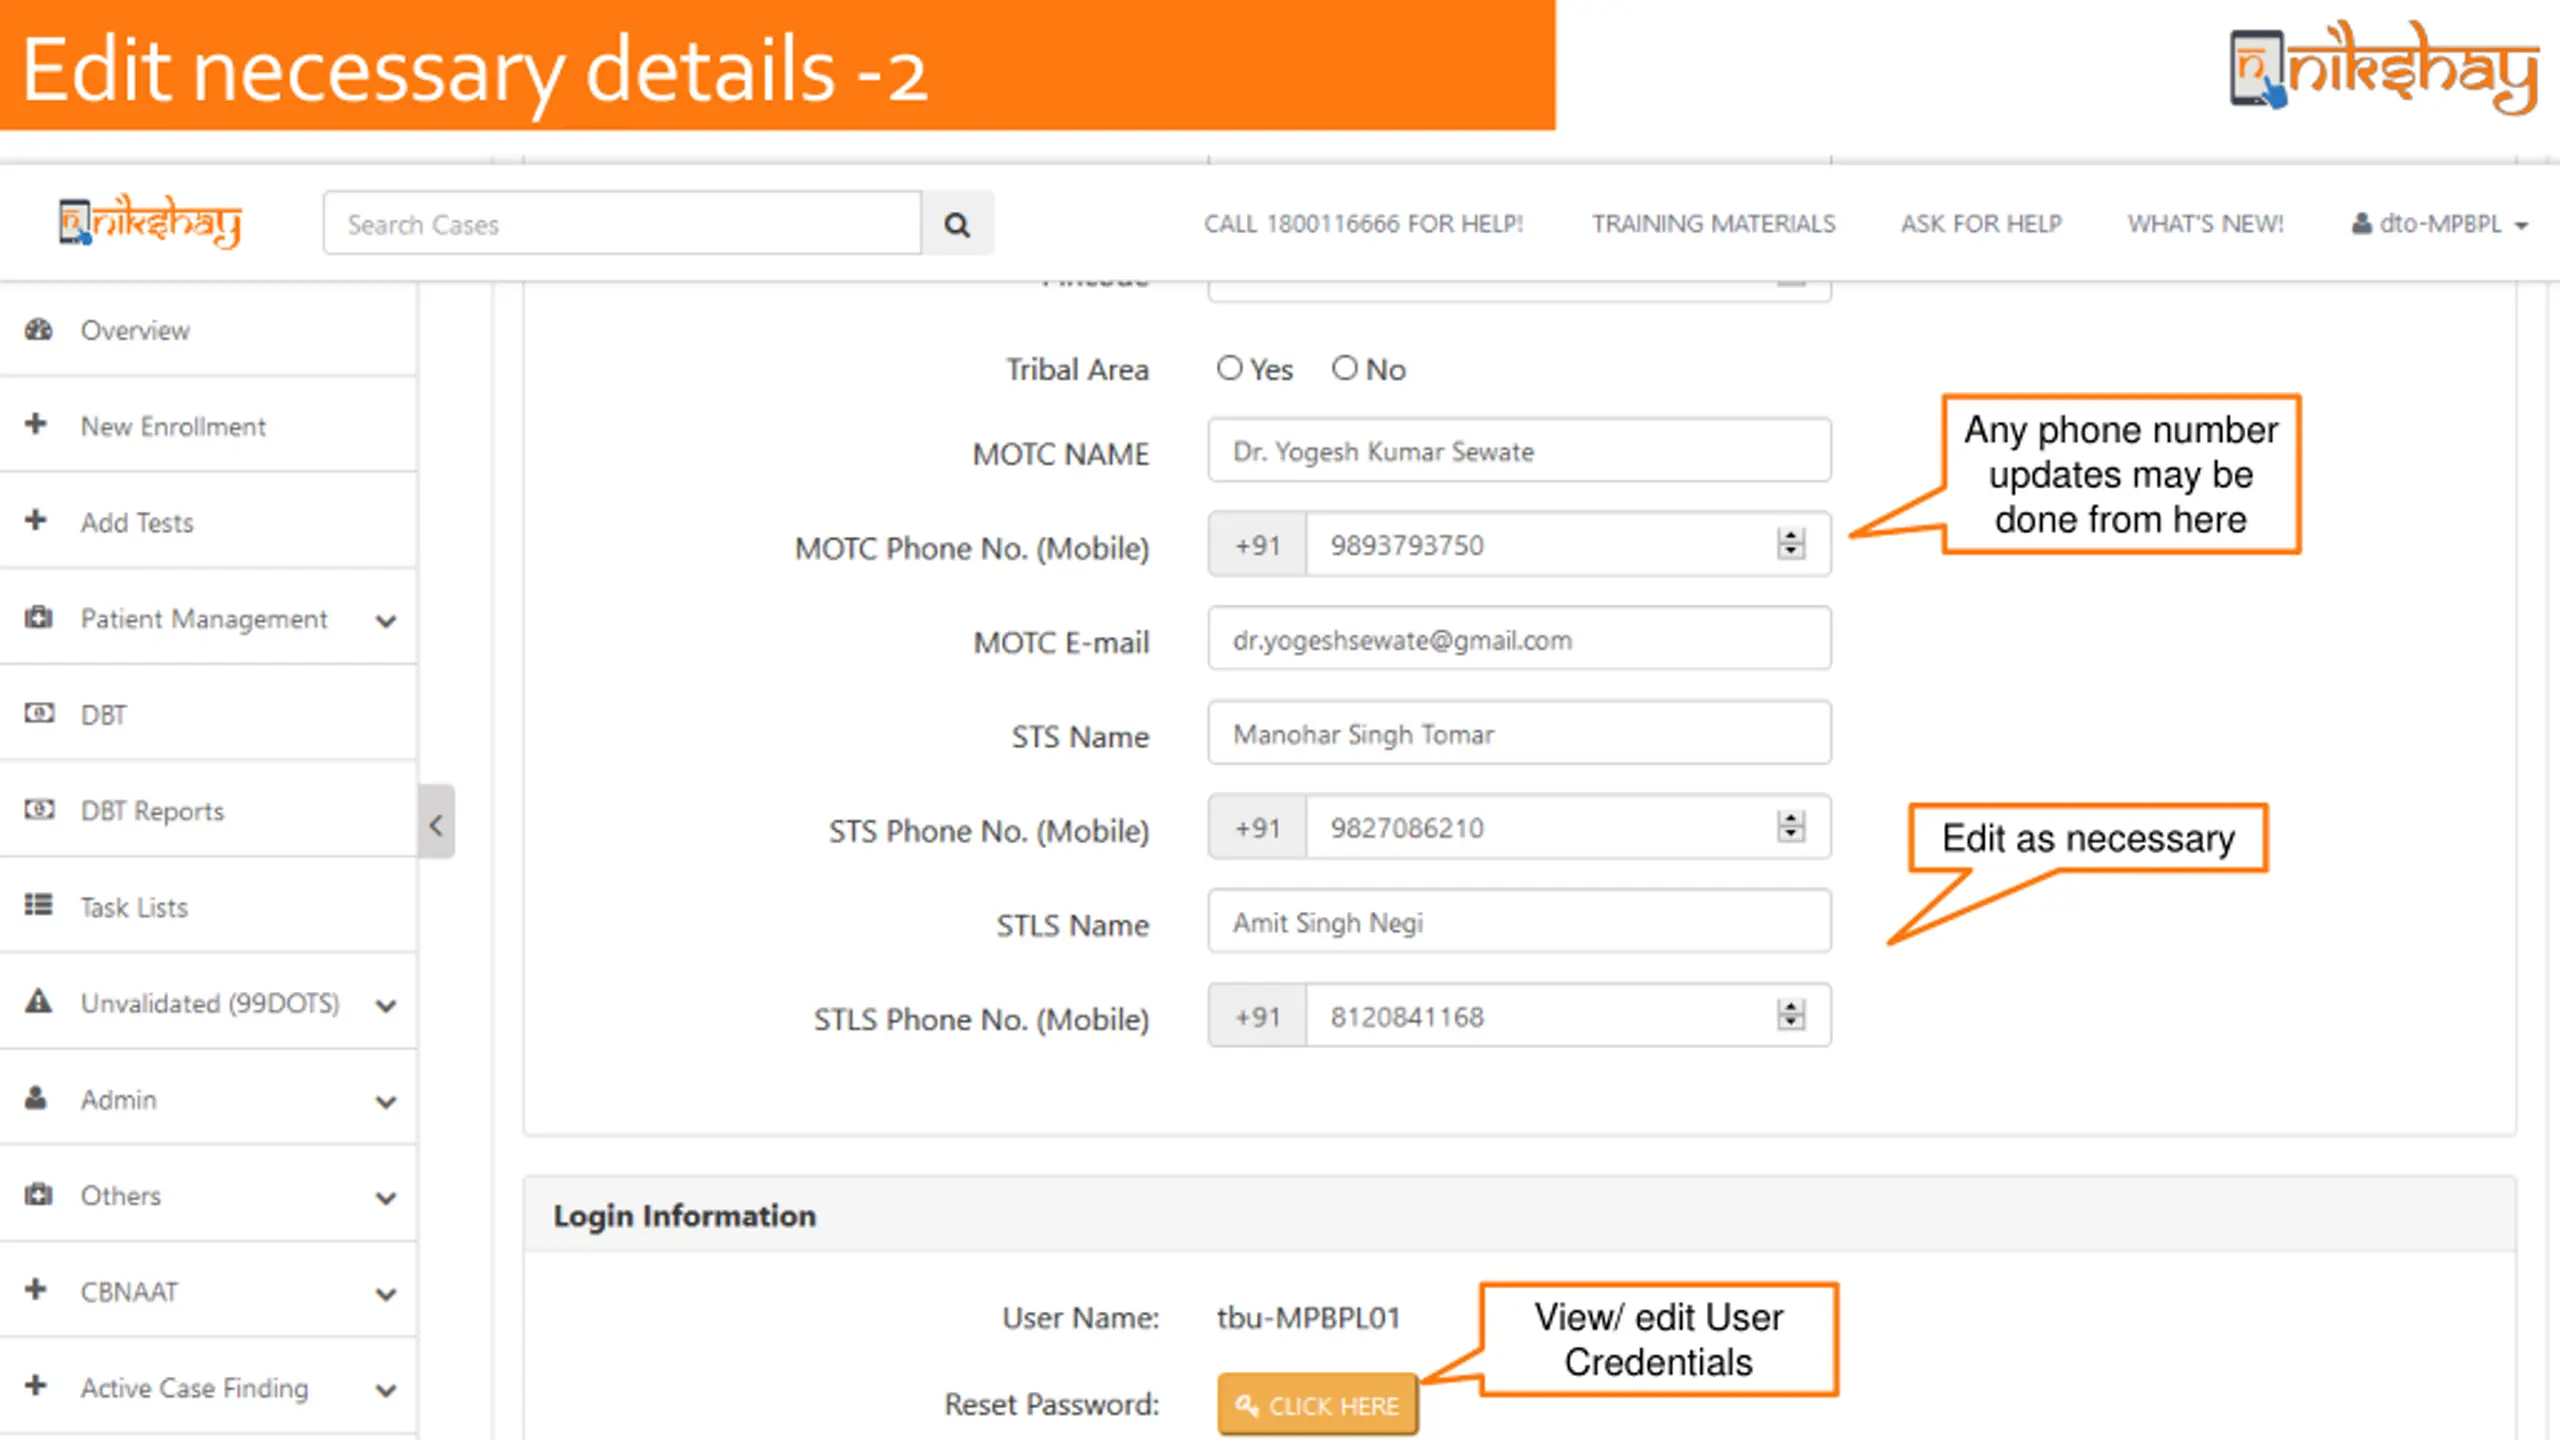Screen dimensions: 2560x1440
Task: Click the DBT Reports money icon
Action: coord(38,809)
